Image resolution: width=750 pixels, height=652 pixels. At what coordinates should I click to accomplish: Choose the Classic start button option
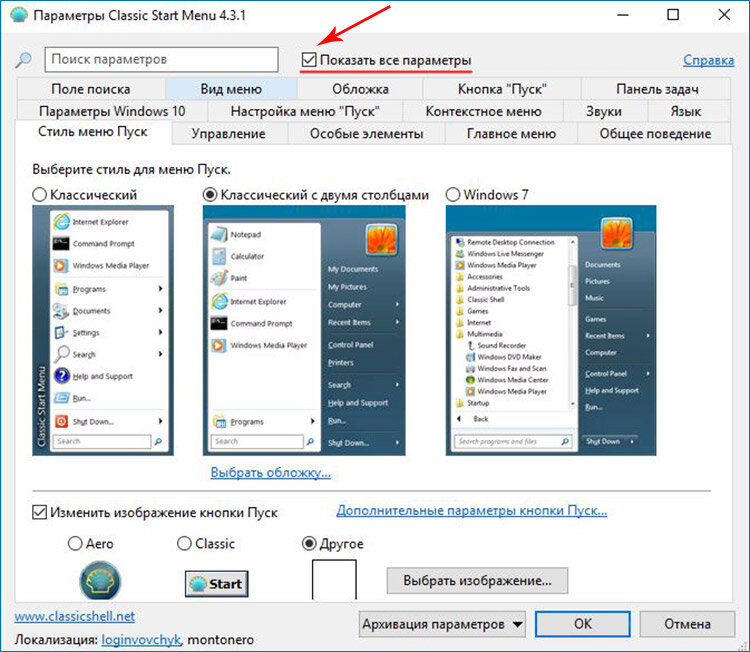point(184,543)
